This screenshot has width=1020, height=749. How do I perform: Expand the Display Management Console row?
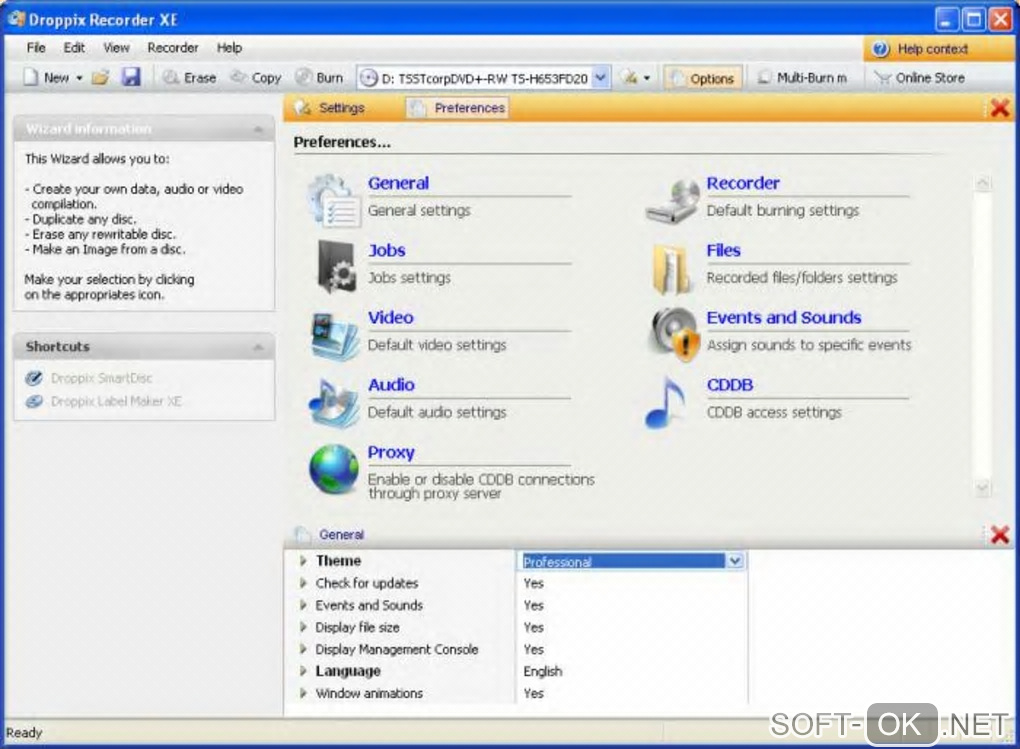(x=302, y=649)
